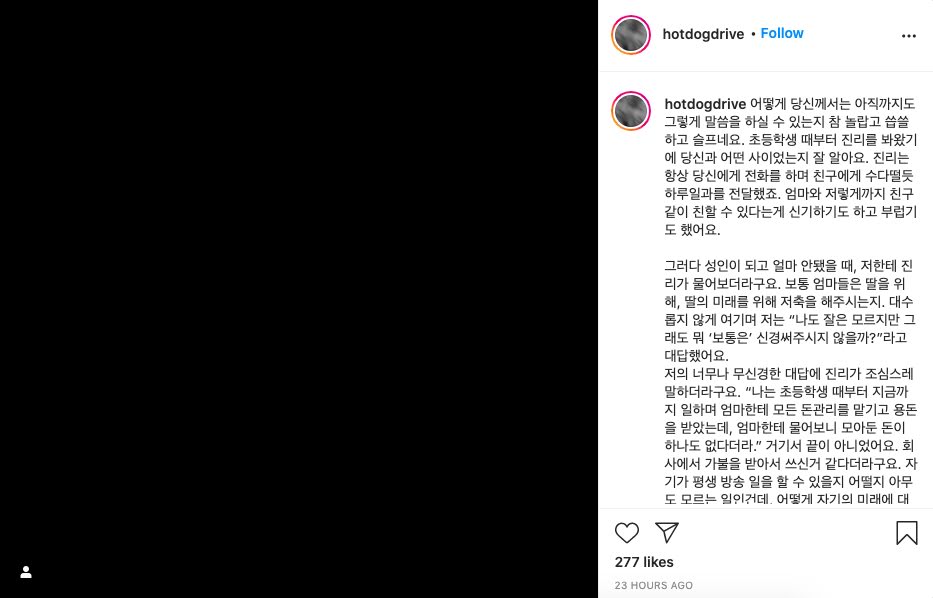Open the 23 HOURS AGO timestamp link

pos(653,586)
